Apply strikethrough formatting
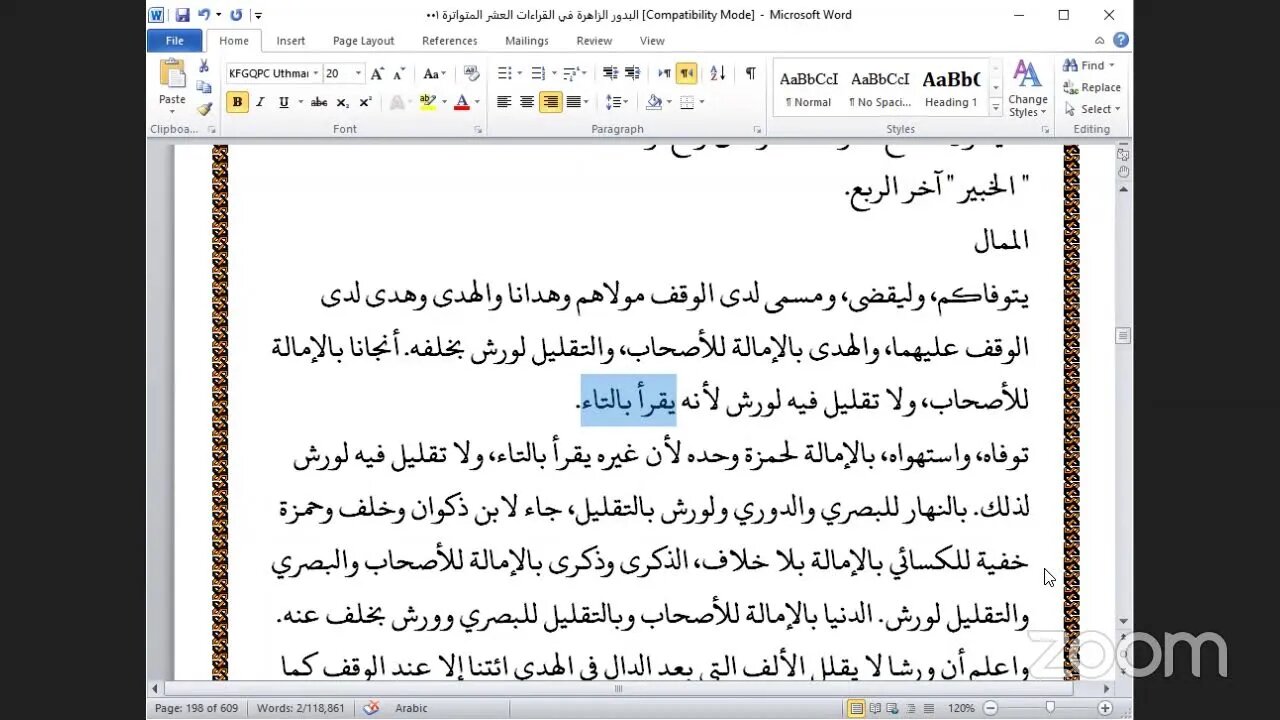The image size is (1280, 720). [x=319, y=102]
